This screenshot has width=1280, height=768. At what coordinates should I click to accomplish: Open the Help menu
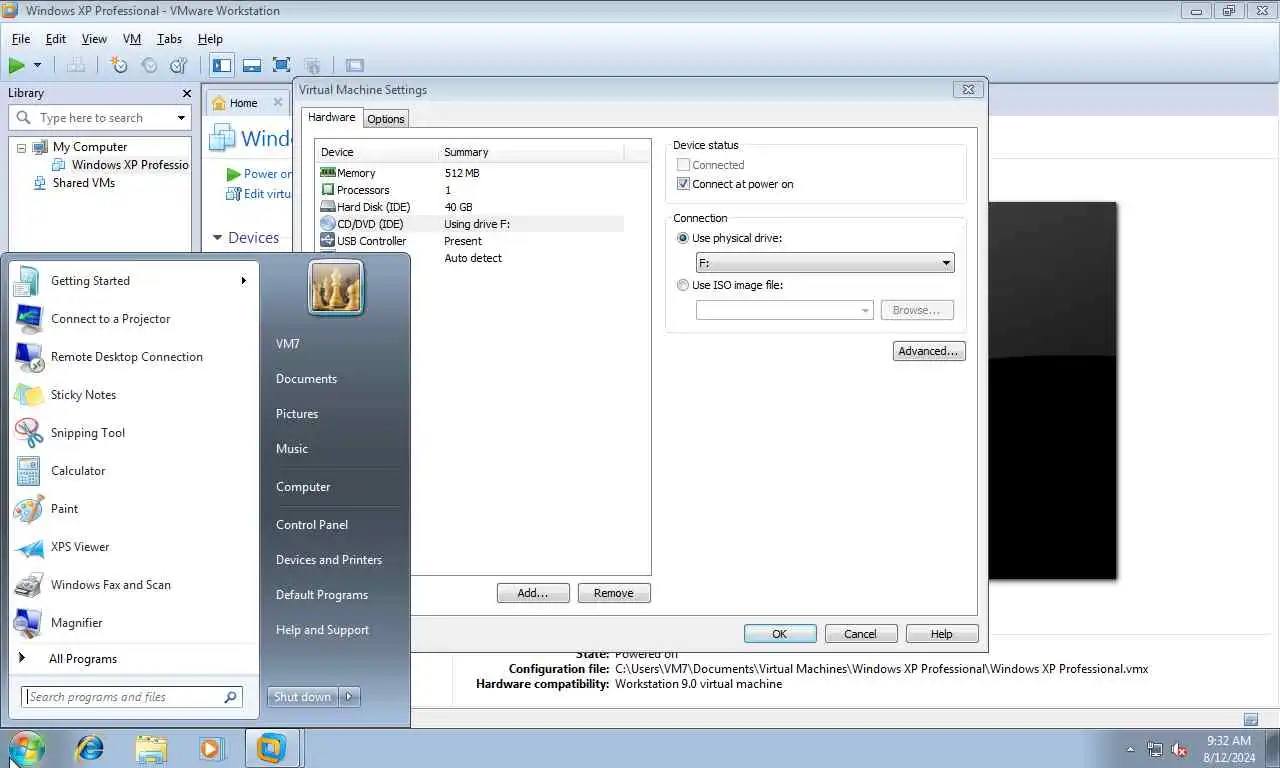210,39
